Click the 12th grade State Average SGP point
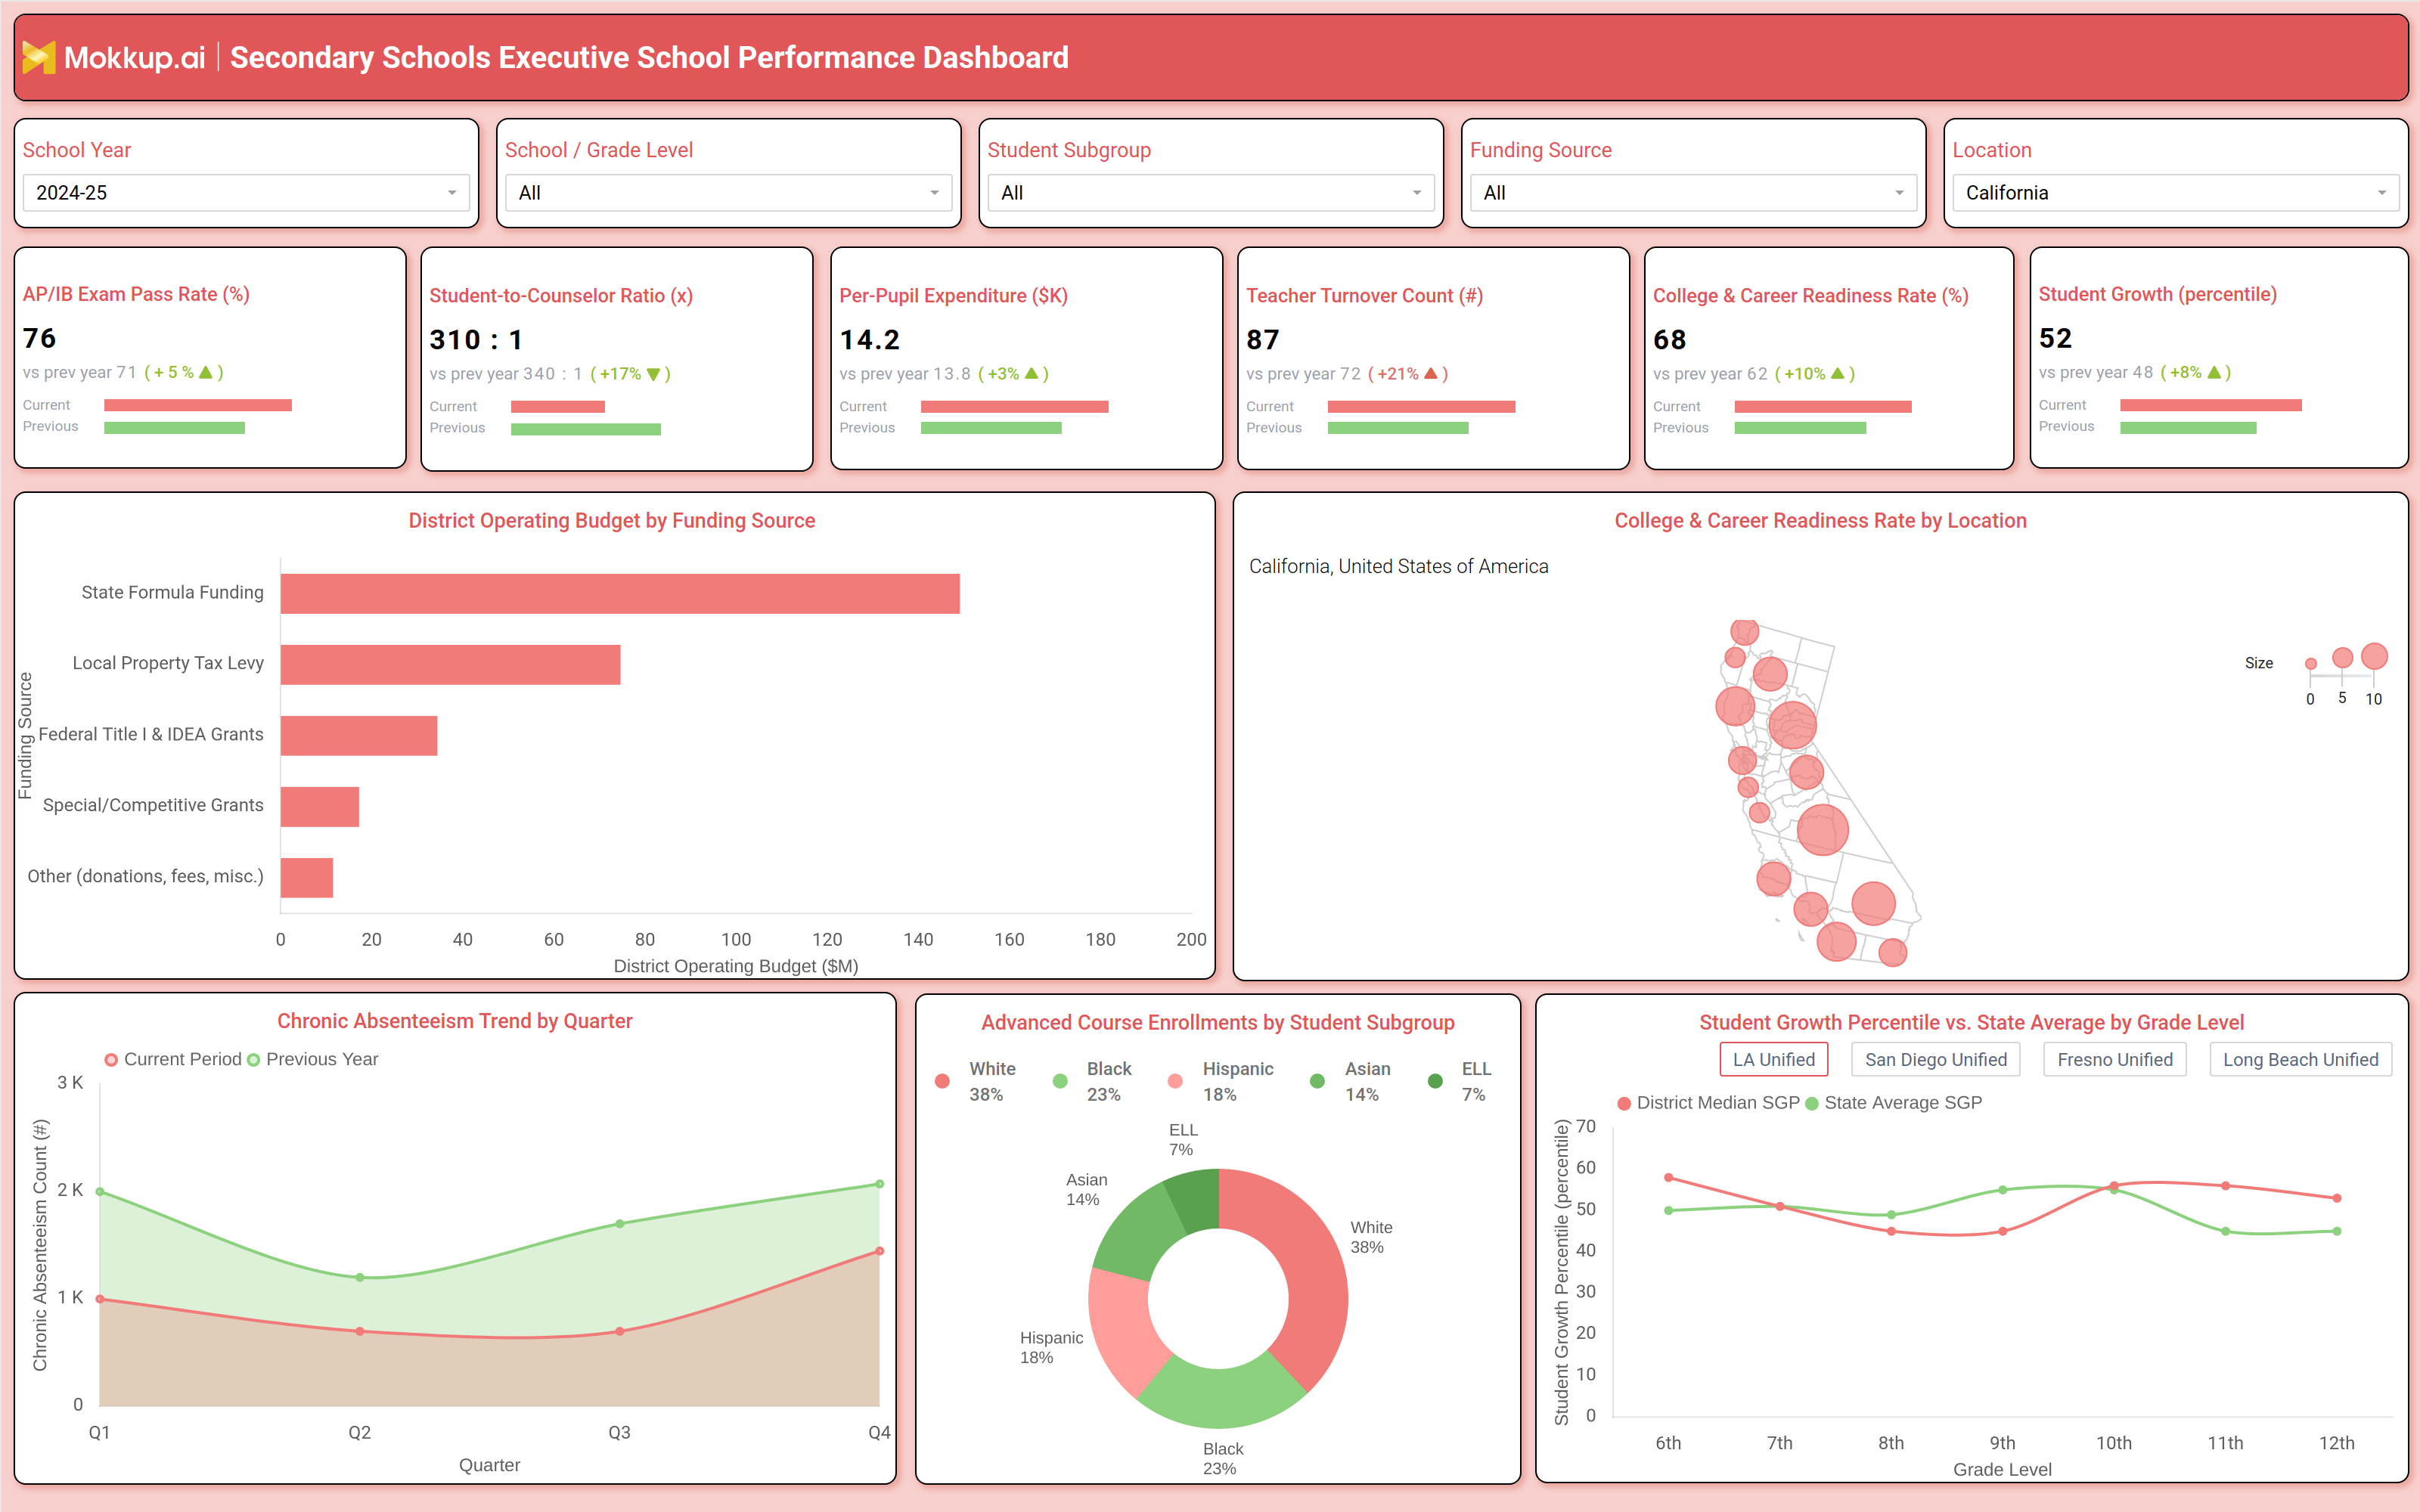 tap(2337, 1232)
